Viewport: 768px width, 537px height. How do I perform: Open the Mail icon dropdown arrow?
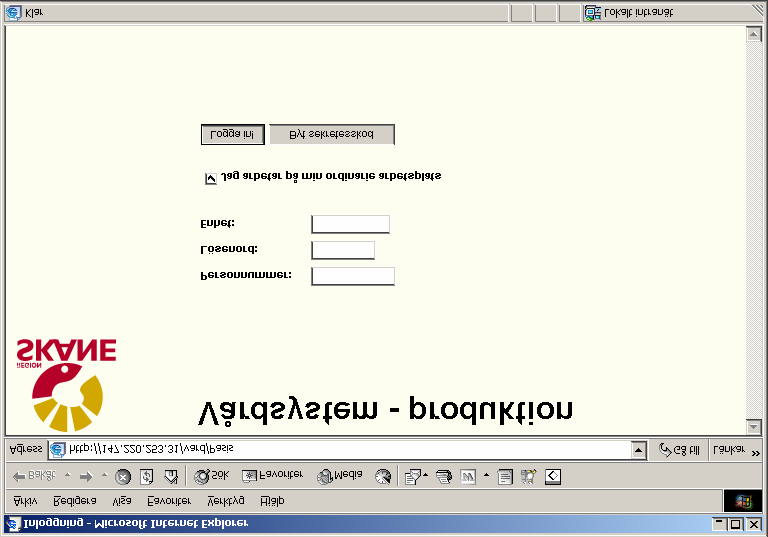pos(426,475)
